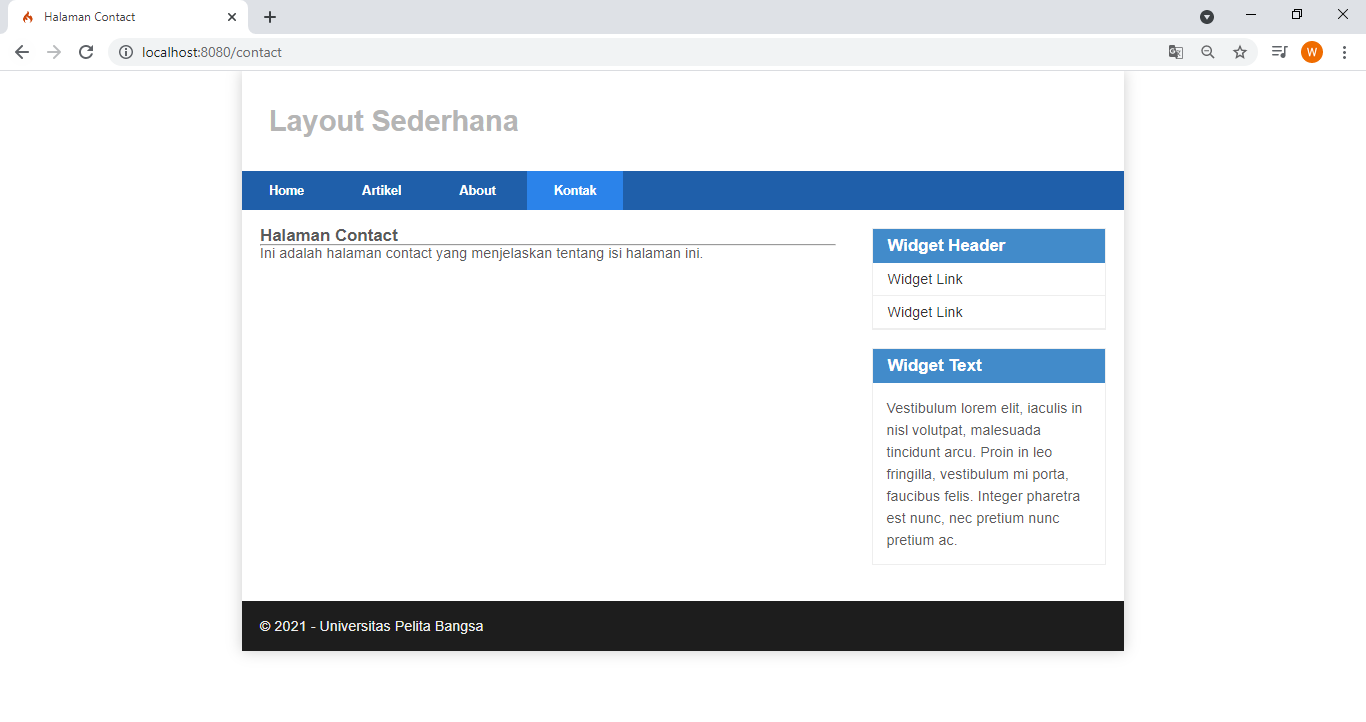Open the browser three-dot menu
This screenshot has height=722, width=1366.
[1344, 51]
